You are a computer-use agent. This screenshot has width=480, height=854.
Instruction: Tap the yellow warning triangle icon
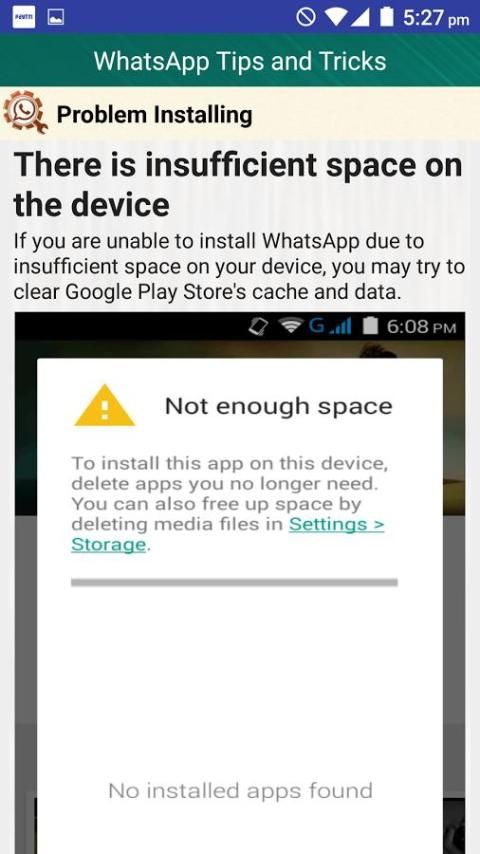(104, 405)
